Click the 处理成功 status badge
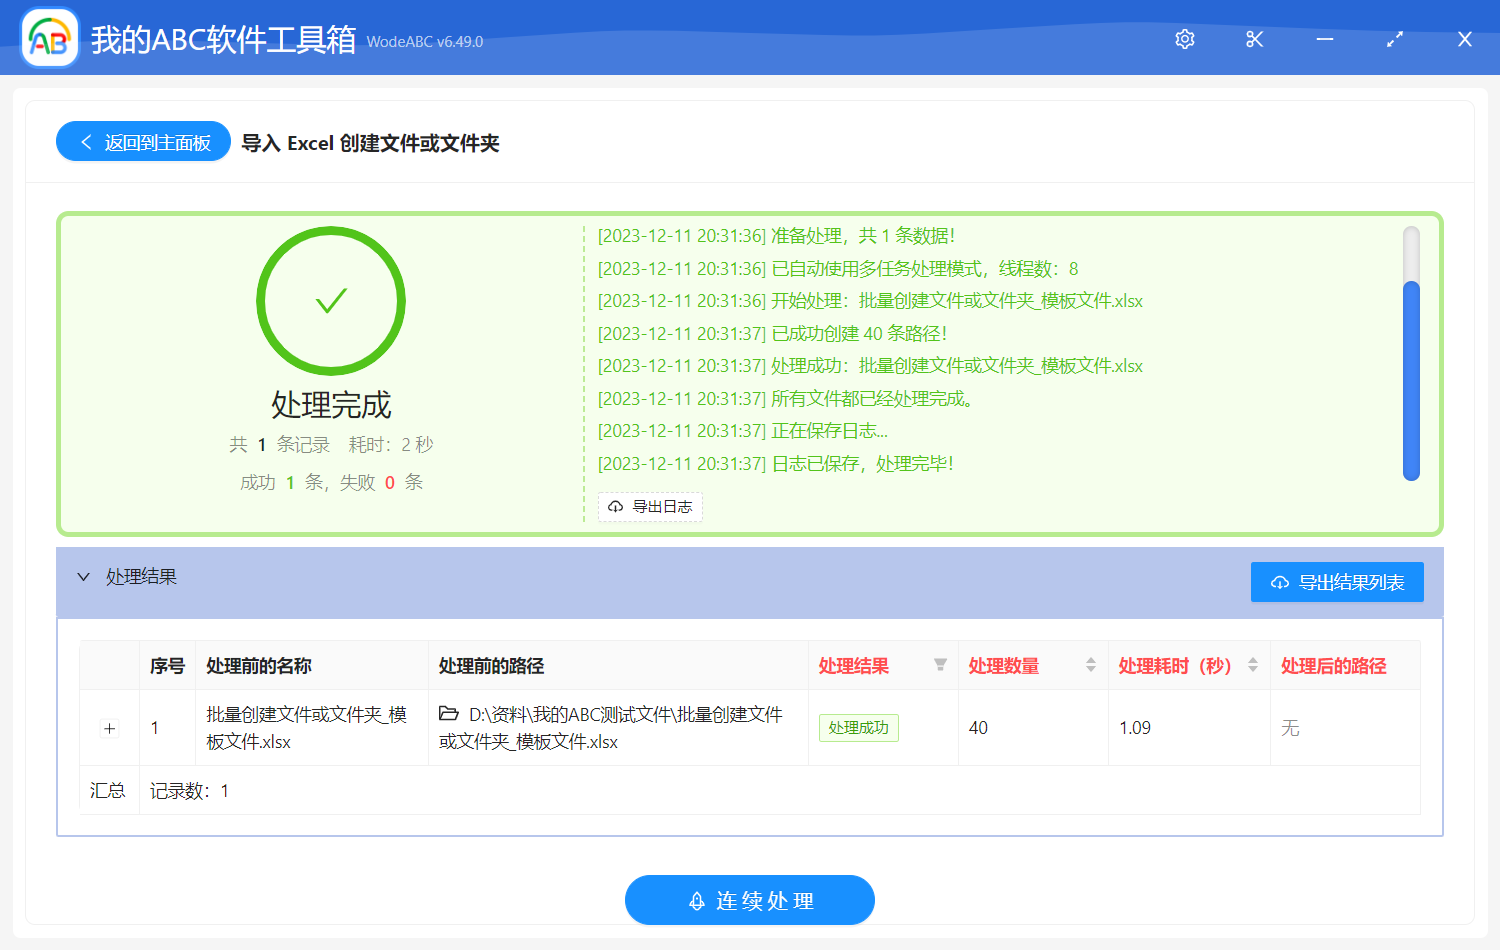The image size is (1500, 950). tap(858, 728)
